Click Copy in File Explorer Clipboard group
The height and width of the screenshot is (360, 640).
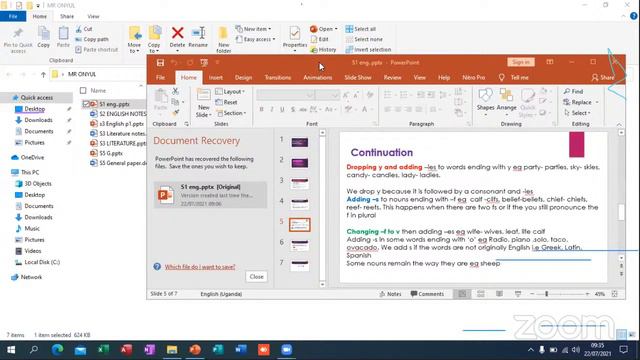[44, 38]
